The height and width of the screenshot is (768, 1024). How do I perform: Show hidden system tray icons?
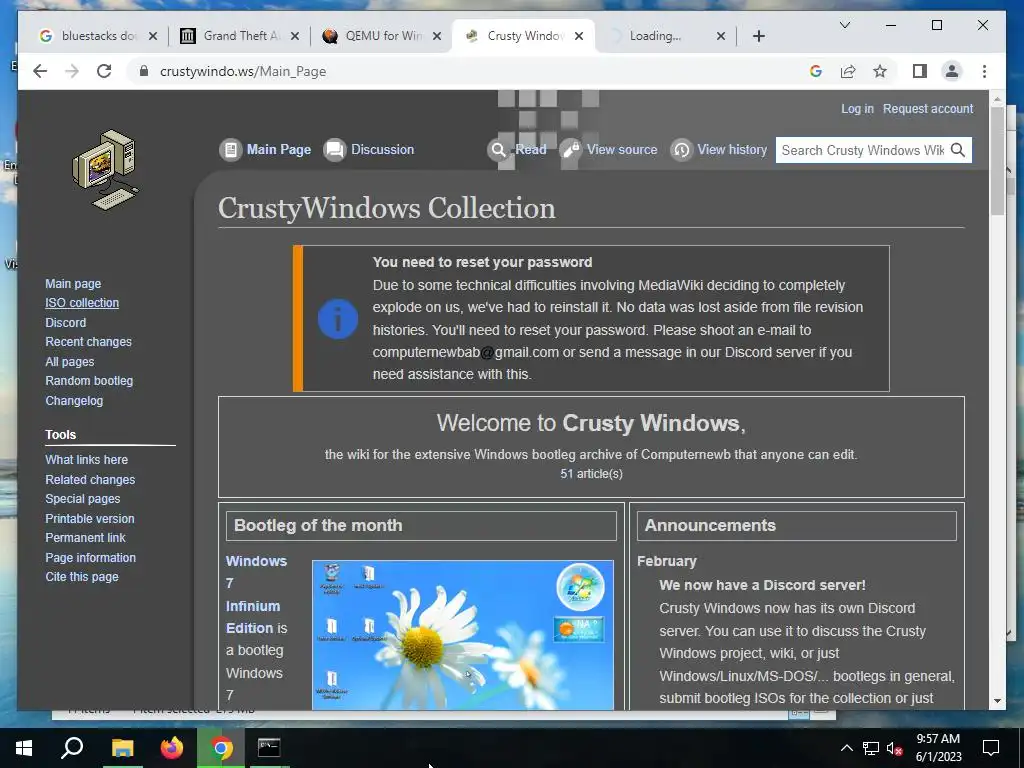point(846,748)
